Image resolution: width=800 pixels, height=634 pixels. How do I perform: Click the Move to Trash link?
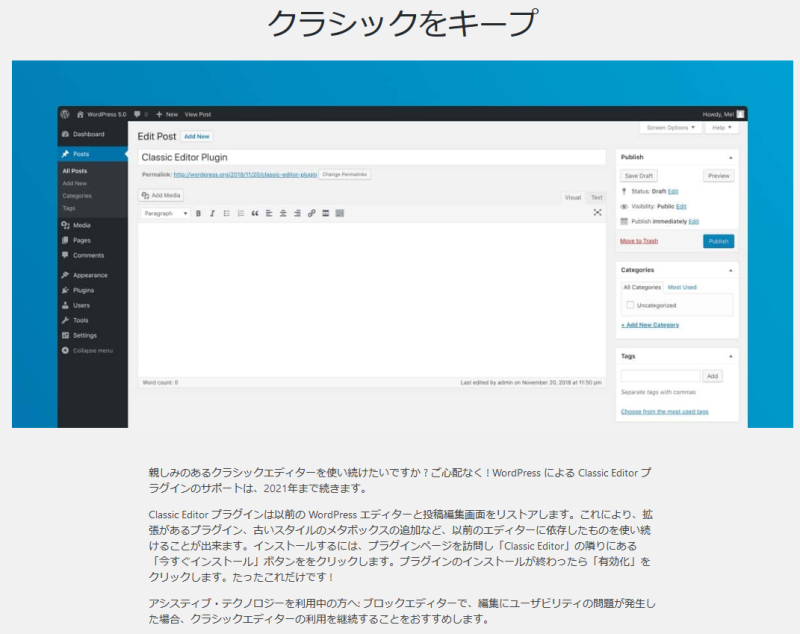[x=639, y=241]
